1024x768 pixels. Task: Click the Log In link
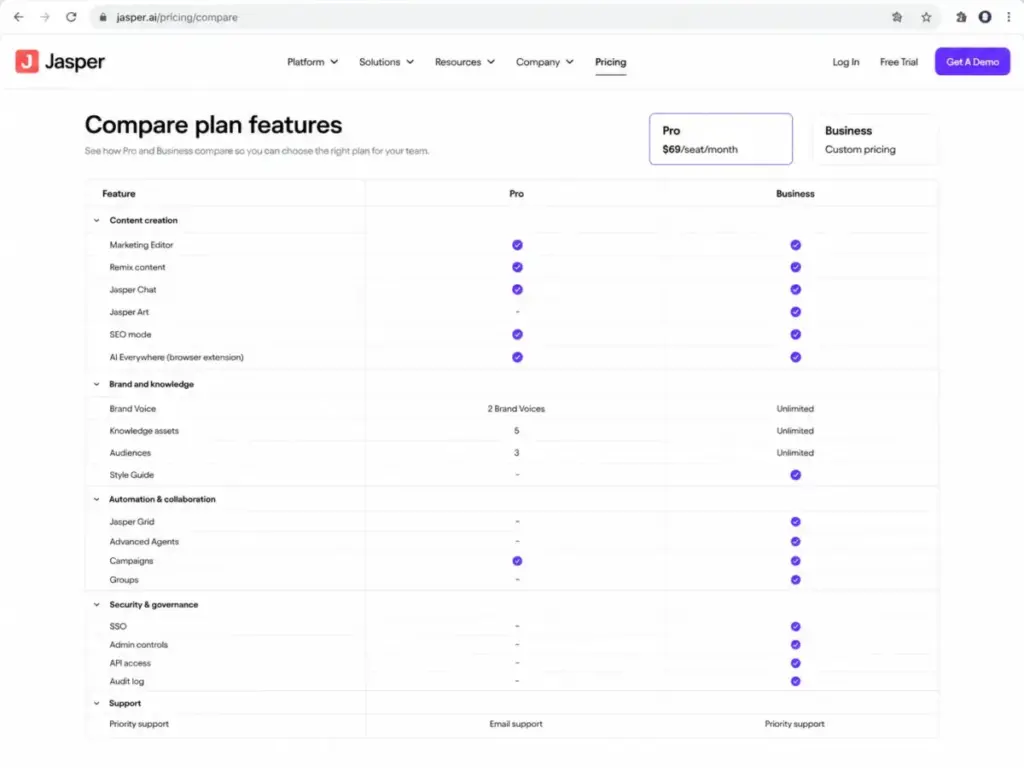point(846,62)
